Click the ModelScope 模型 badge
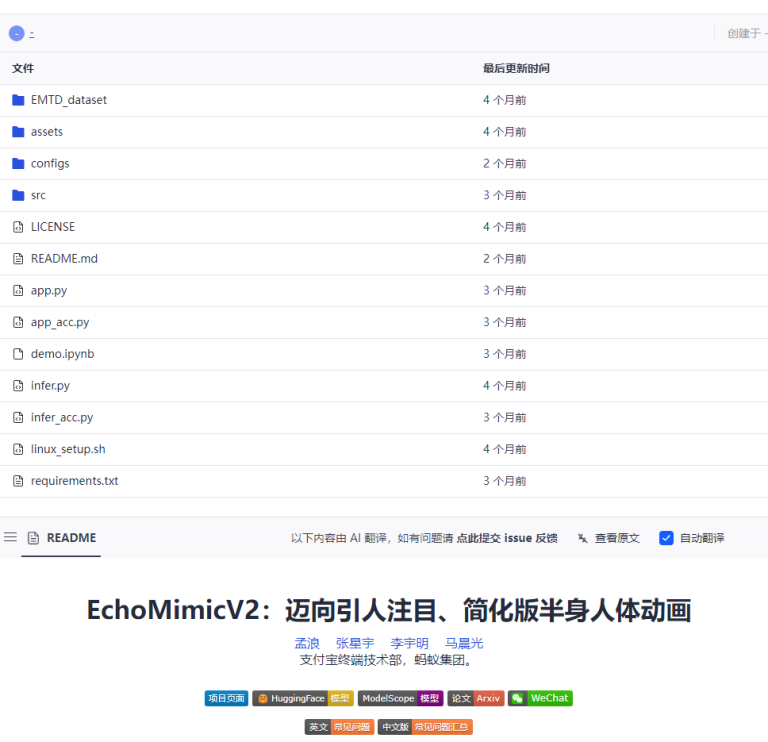This screenshot has height=742, width=768. [x=400, y=698]
